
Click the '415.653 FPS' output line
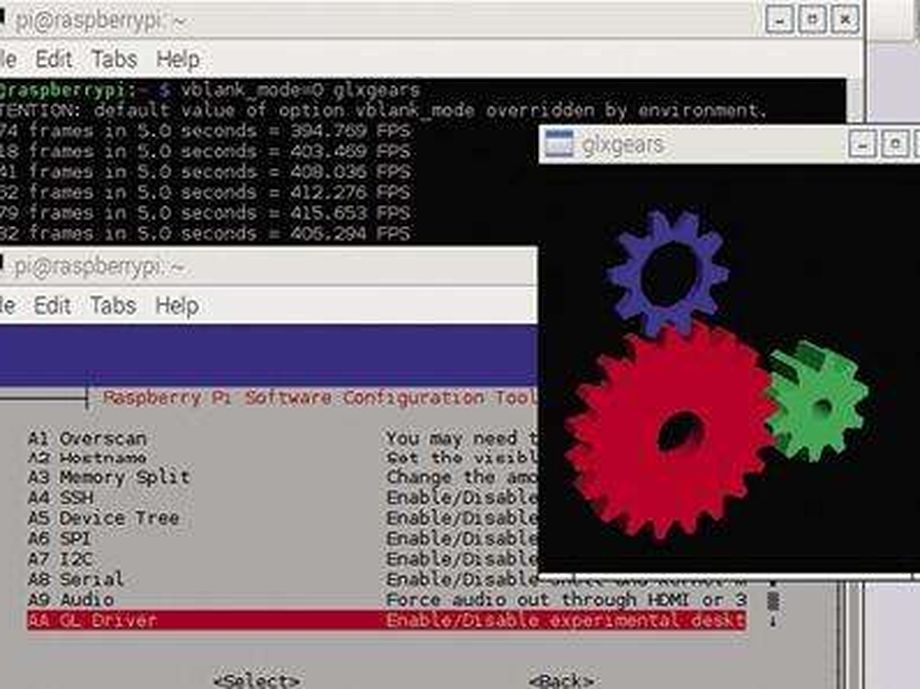(205, 213)
